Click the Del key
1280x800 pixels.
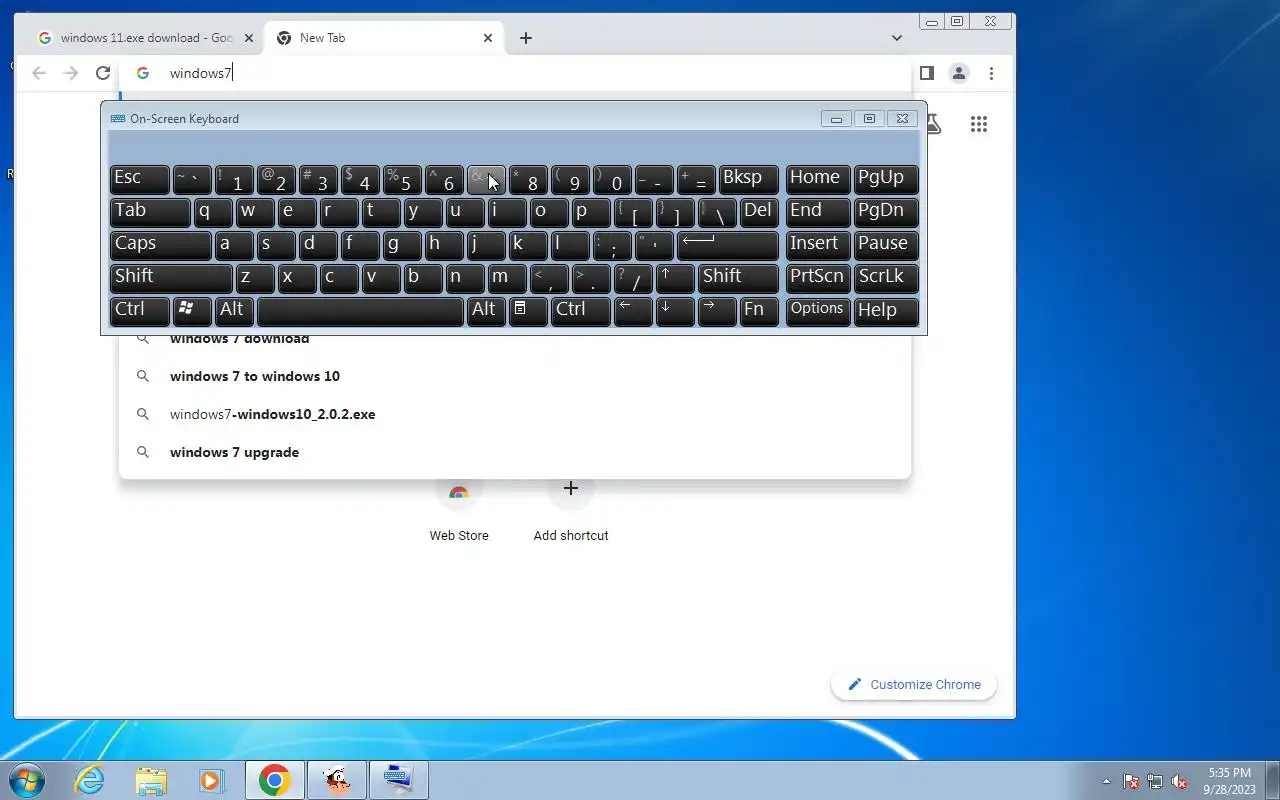(759, 213)
